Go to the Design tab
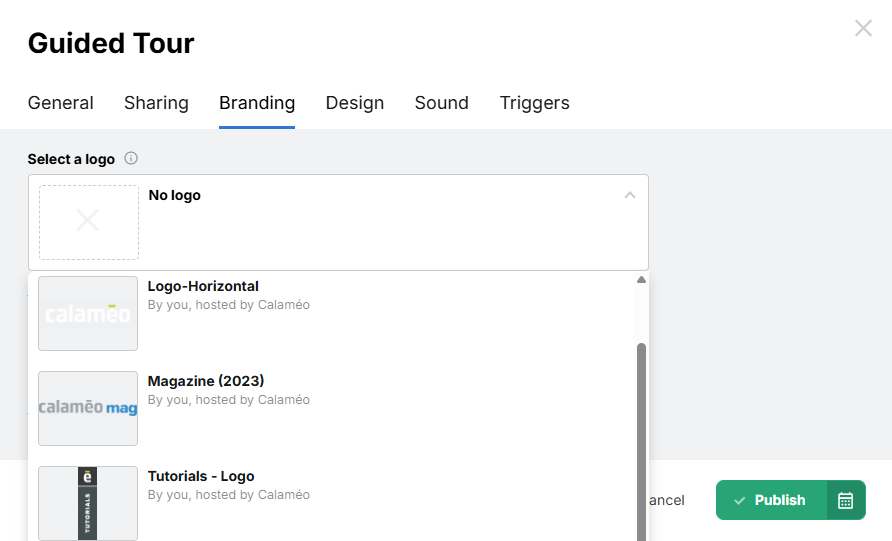This screenshot has height=541, width=892. pyautogui.click(x=354, y=103)
